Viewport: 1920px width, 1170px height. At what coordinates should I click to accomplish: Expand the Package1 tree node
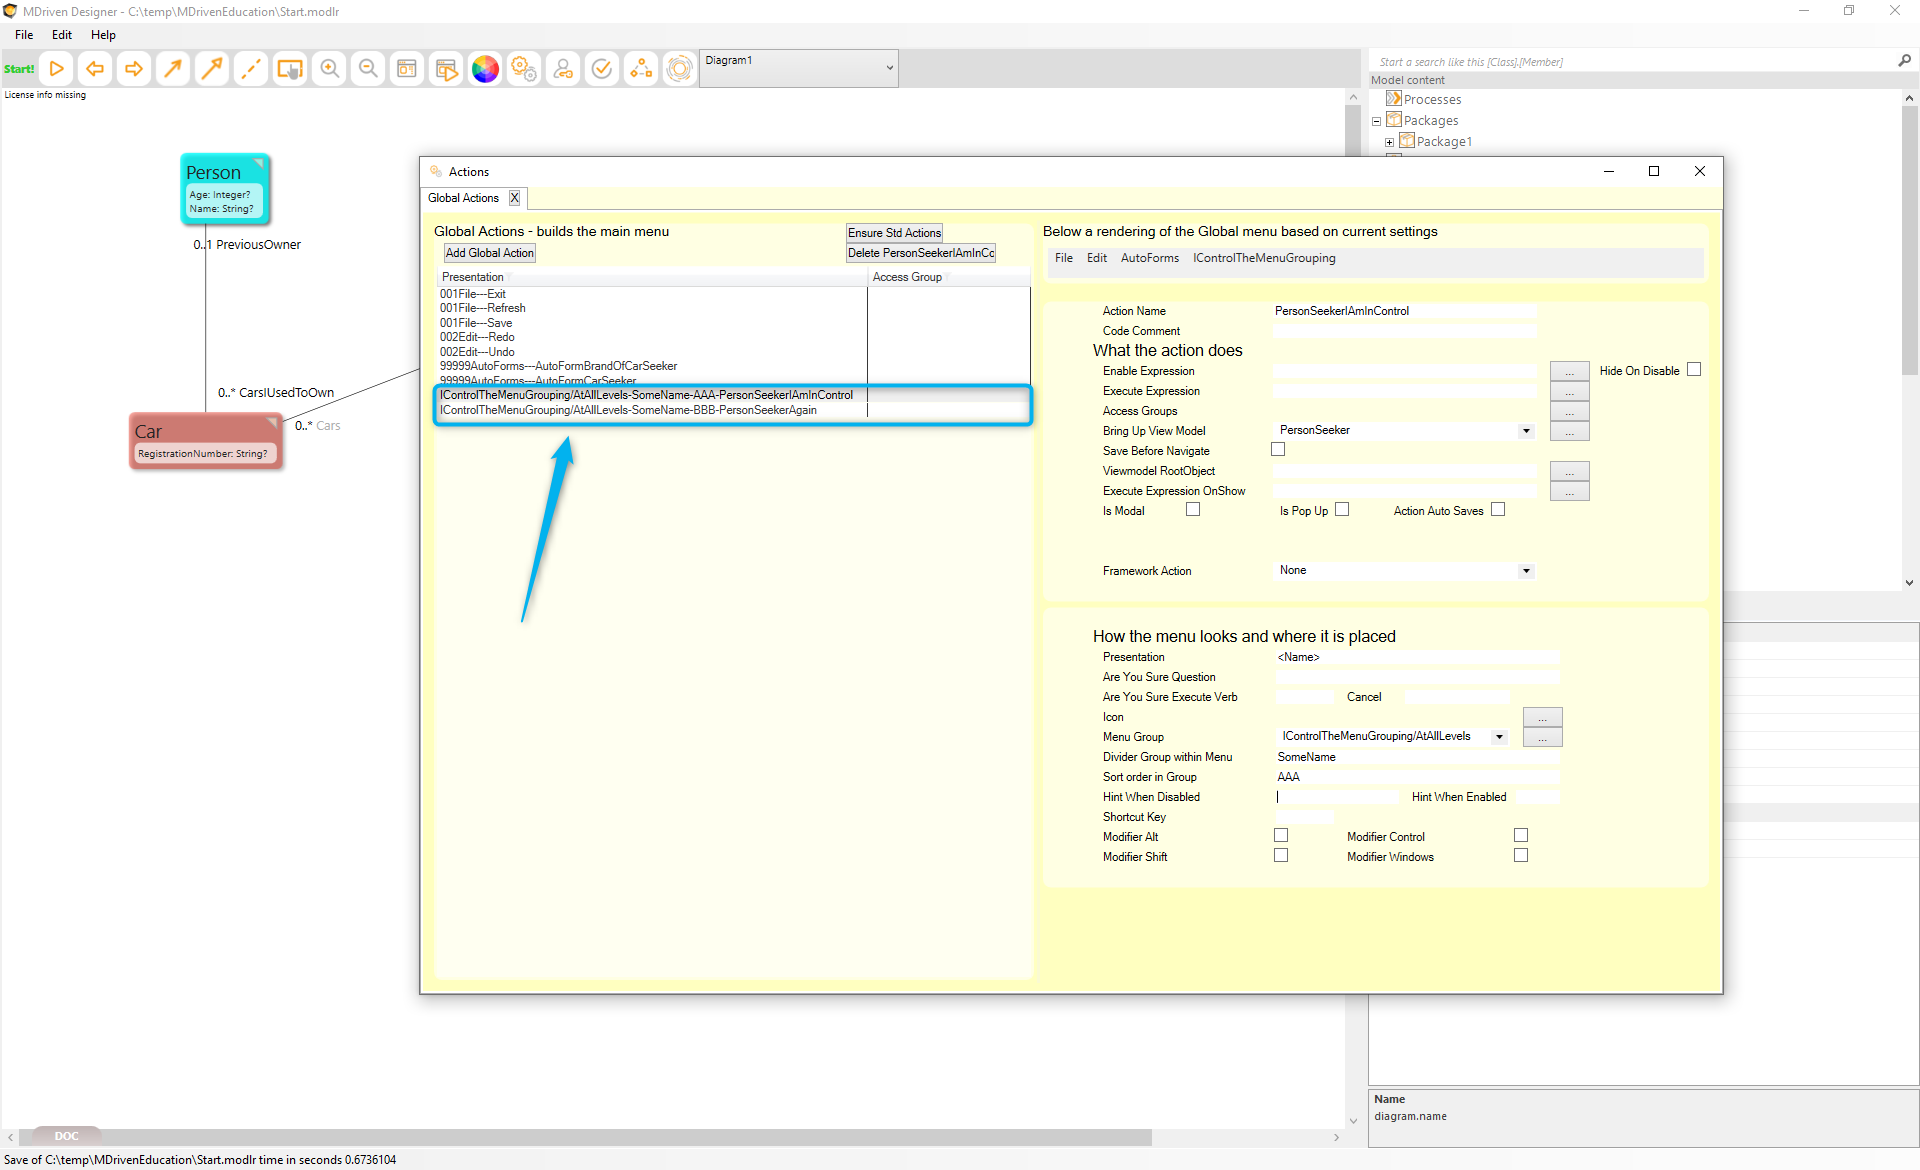[1389, 142]
